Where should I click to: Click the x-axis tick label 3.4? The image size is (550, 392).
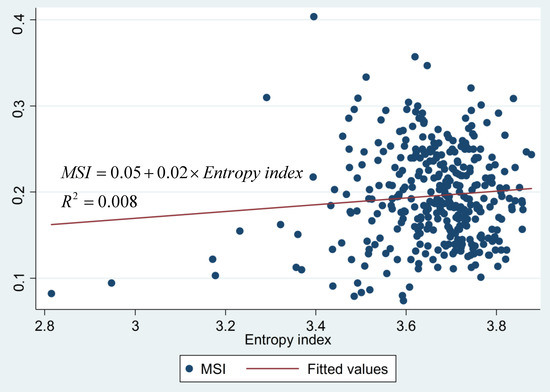point(315,326)
